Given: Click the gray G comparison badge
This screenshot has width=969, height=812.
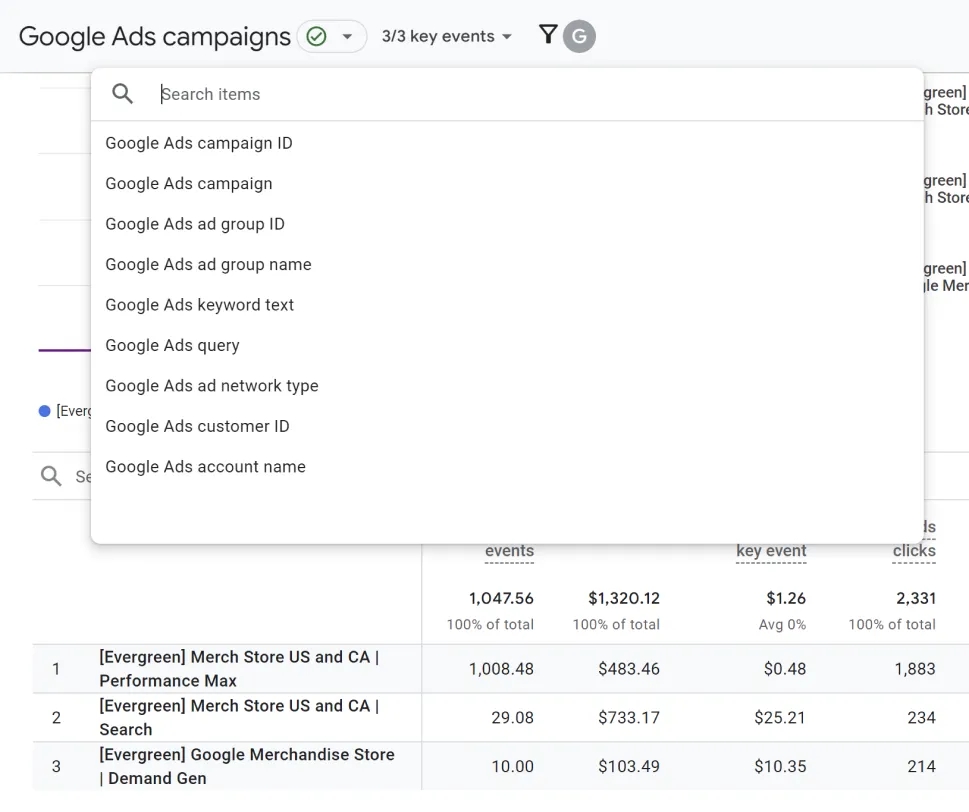Looking at the screenshot, I should [579, 36].
